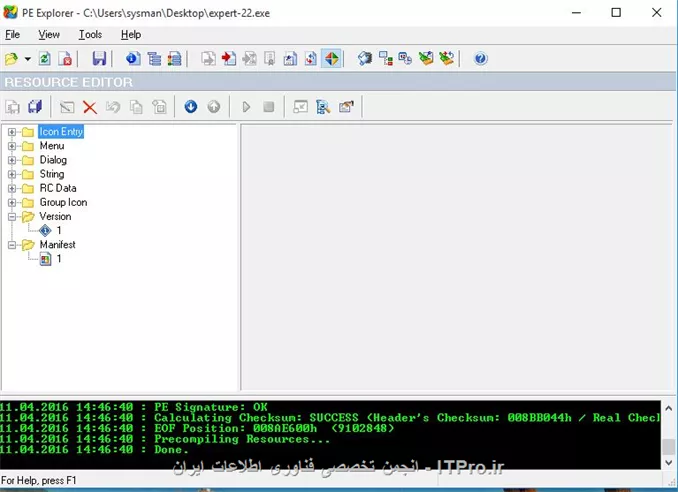This screenshot has height=492, width=678.
Task: Expand the Group Icon folder
Action: point(12,203)
